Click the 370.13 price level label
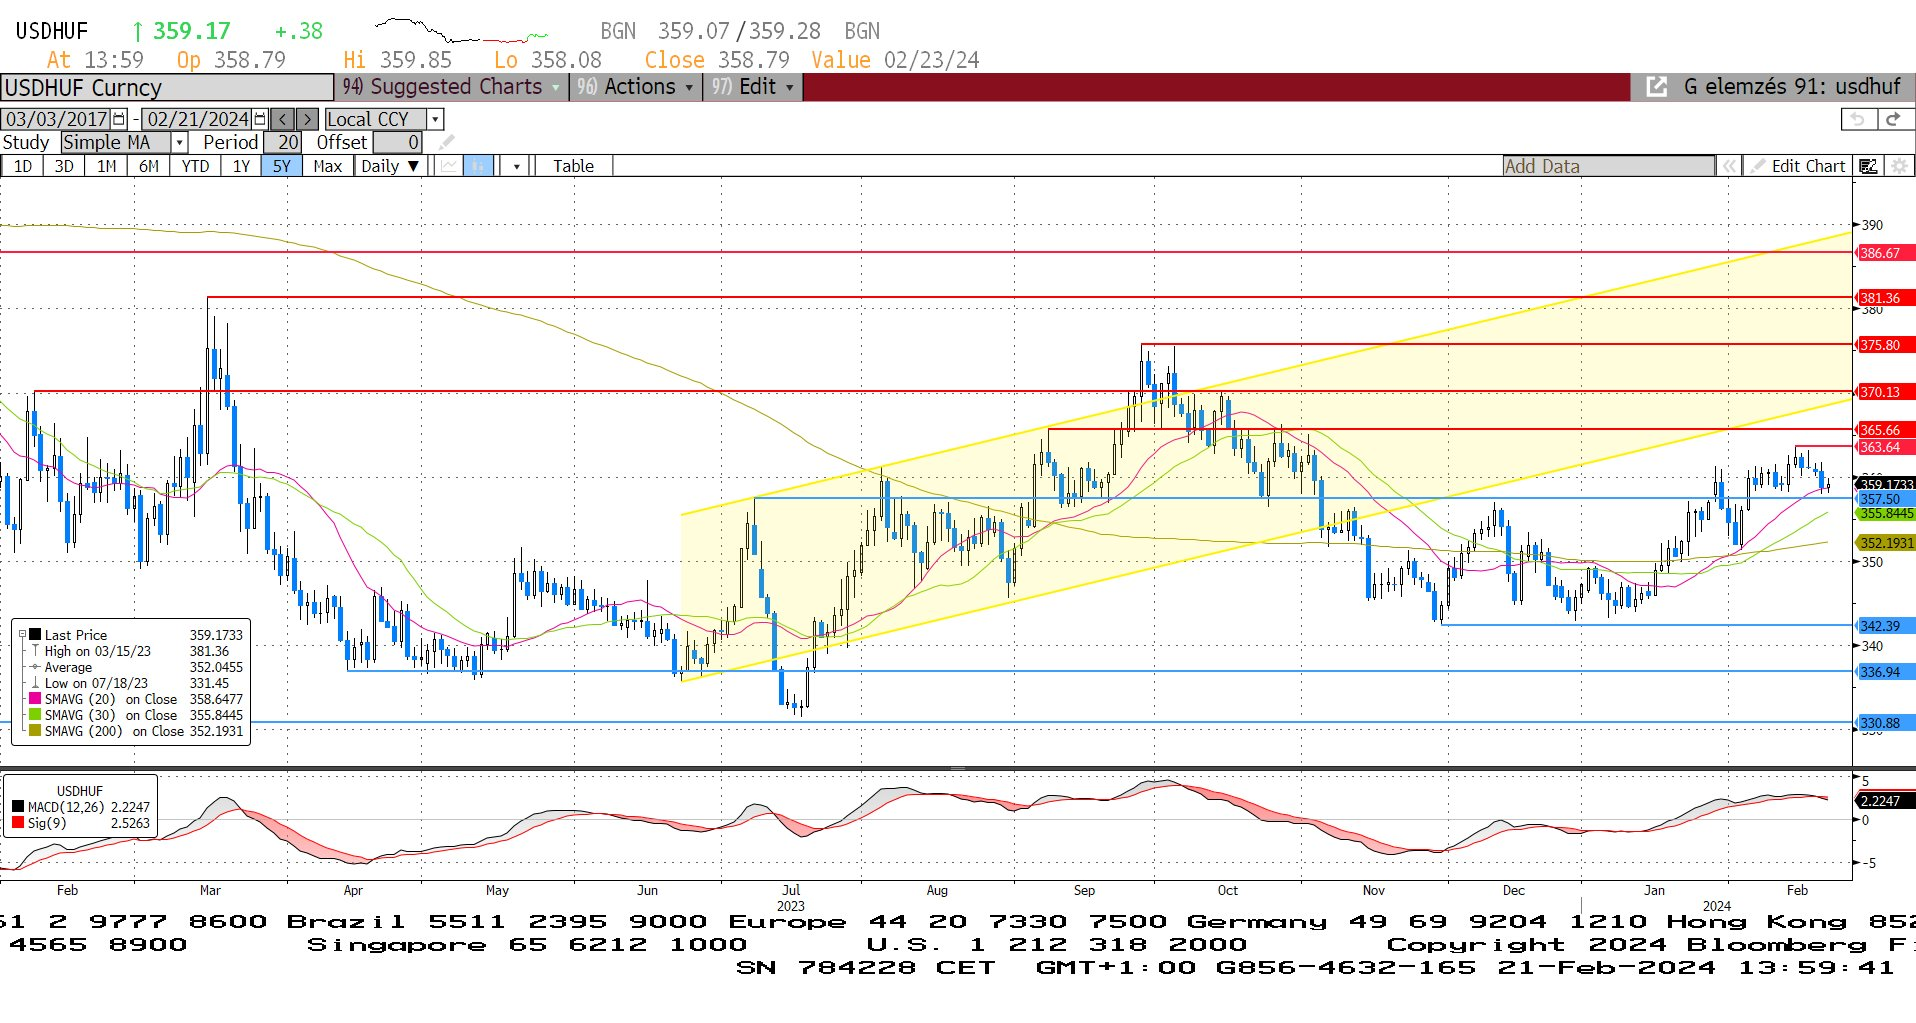Viewport: 1916px width, 1023px height. click(x=1885, y=392)
